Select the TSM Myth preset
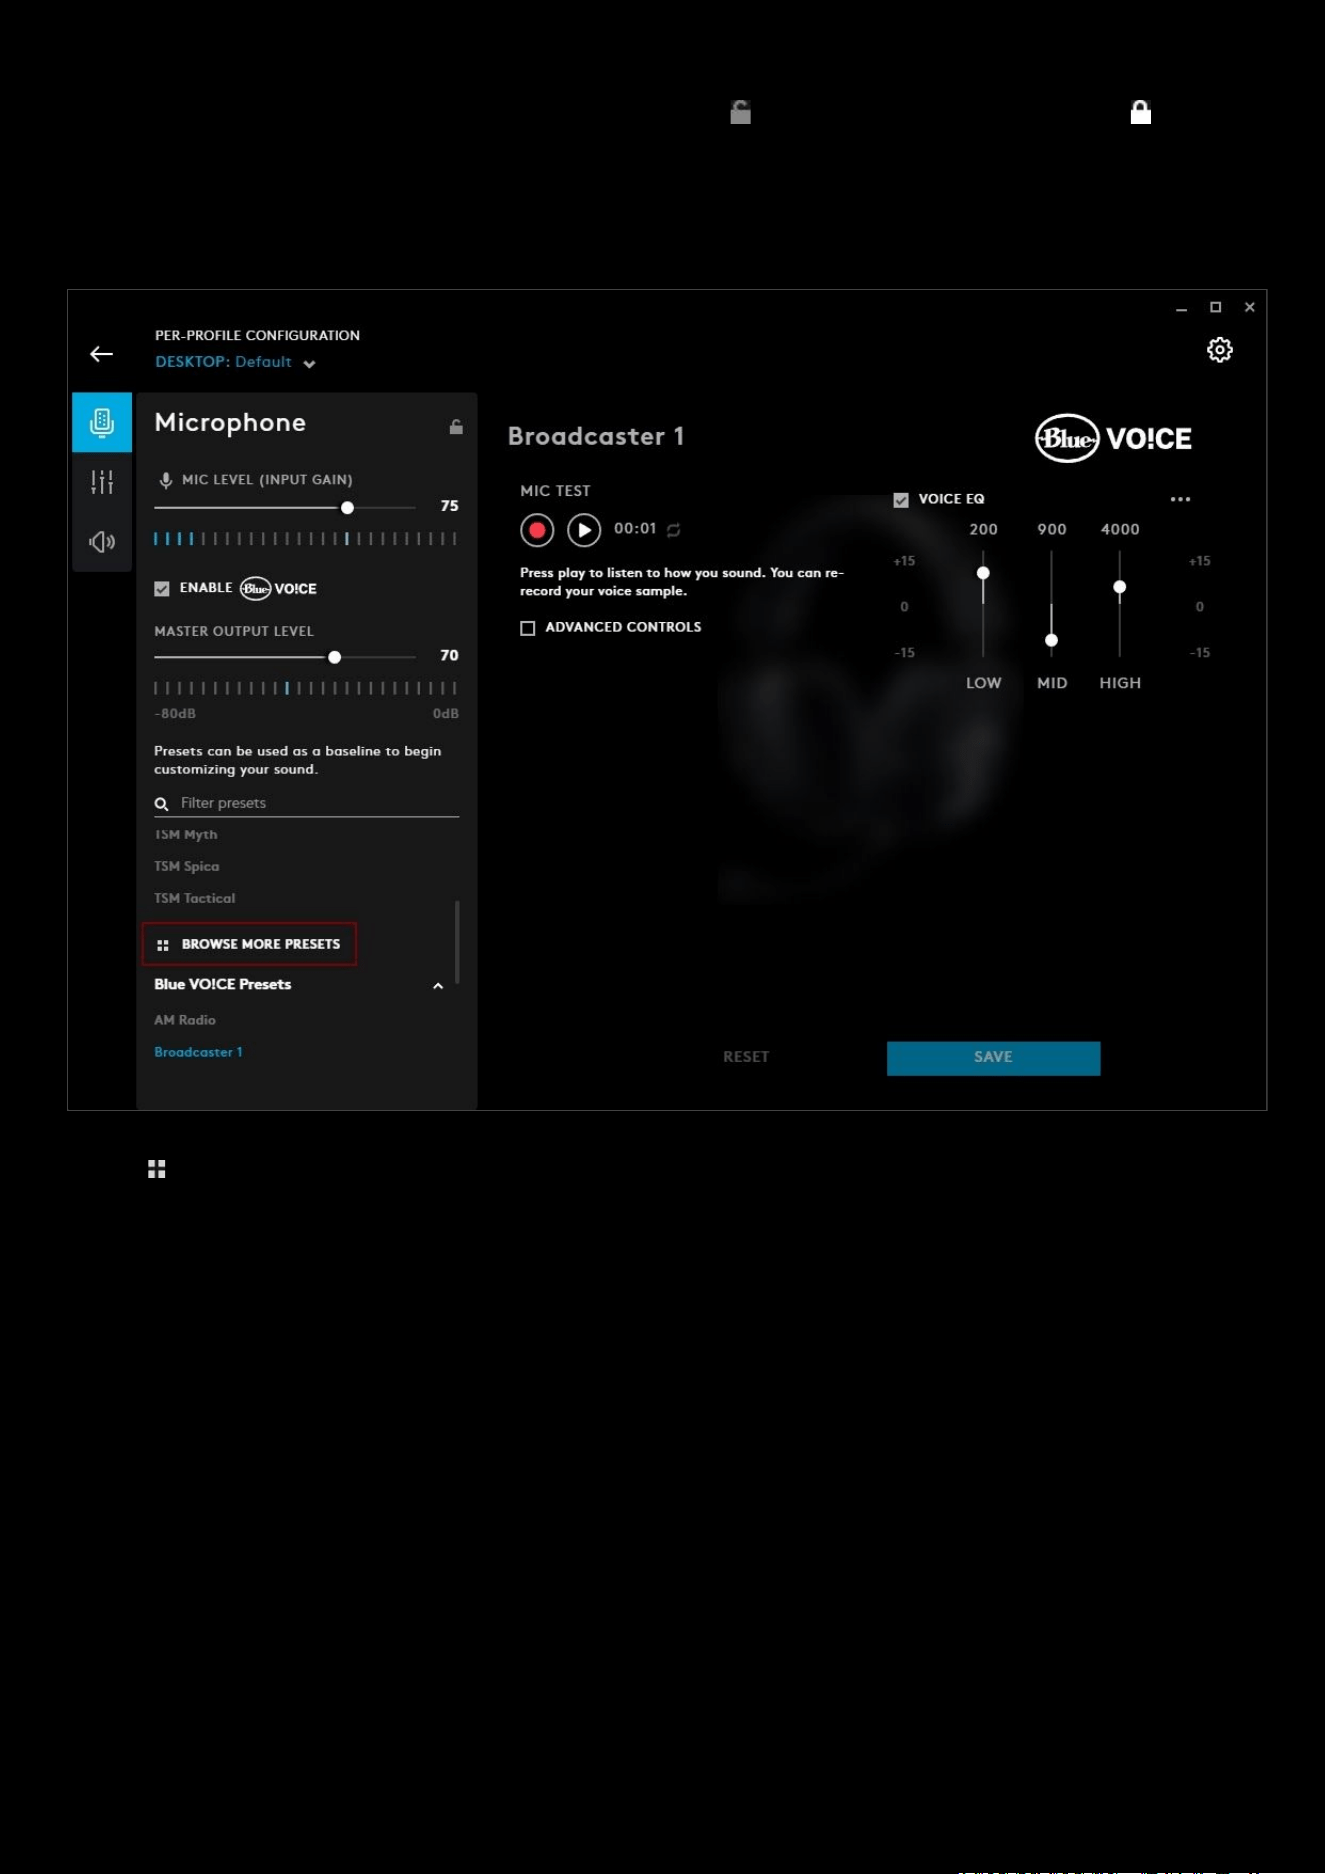 (x=186, y=835)
